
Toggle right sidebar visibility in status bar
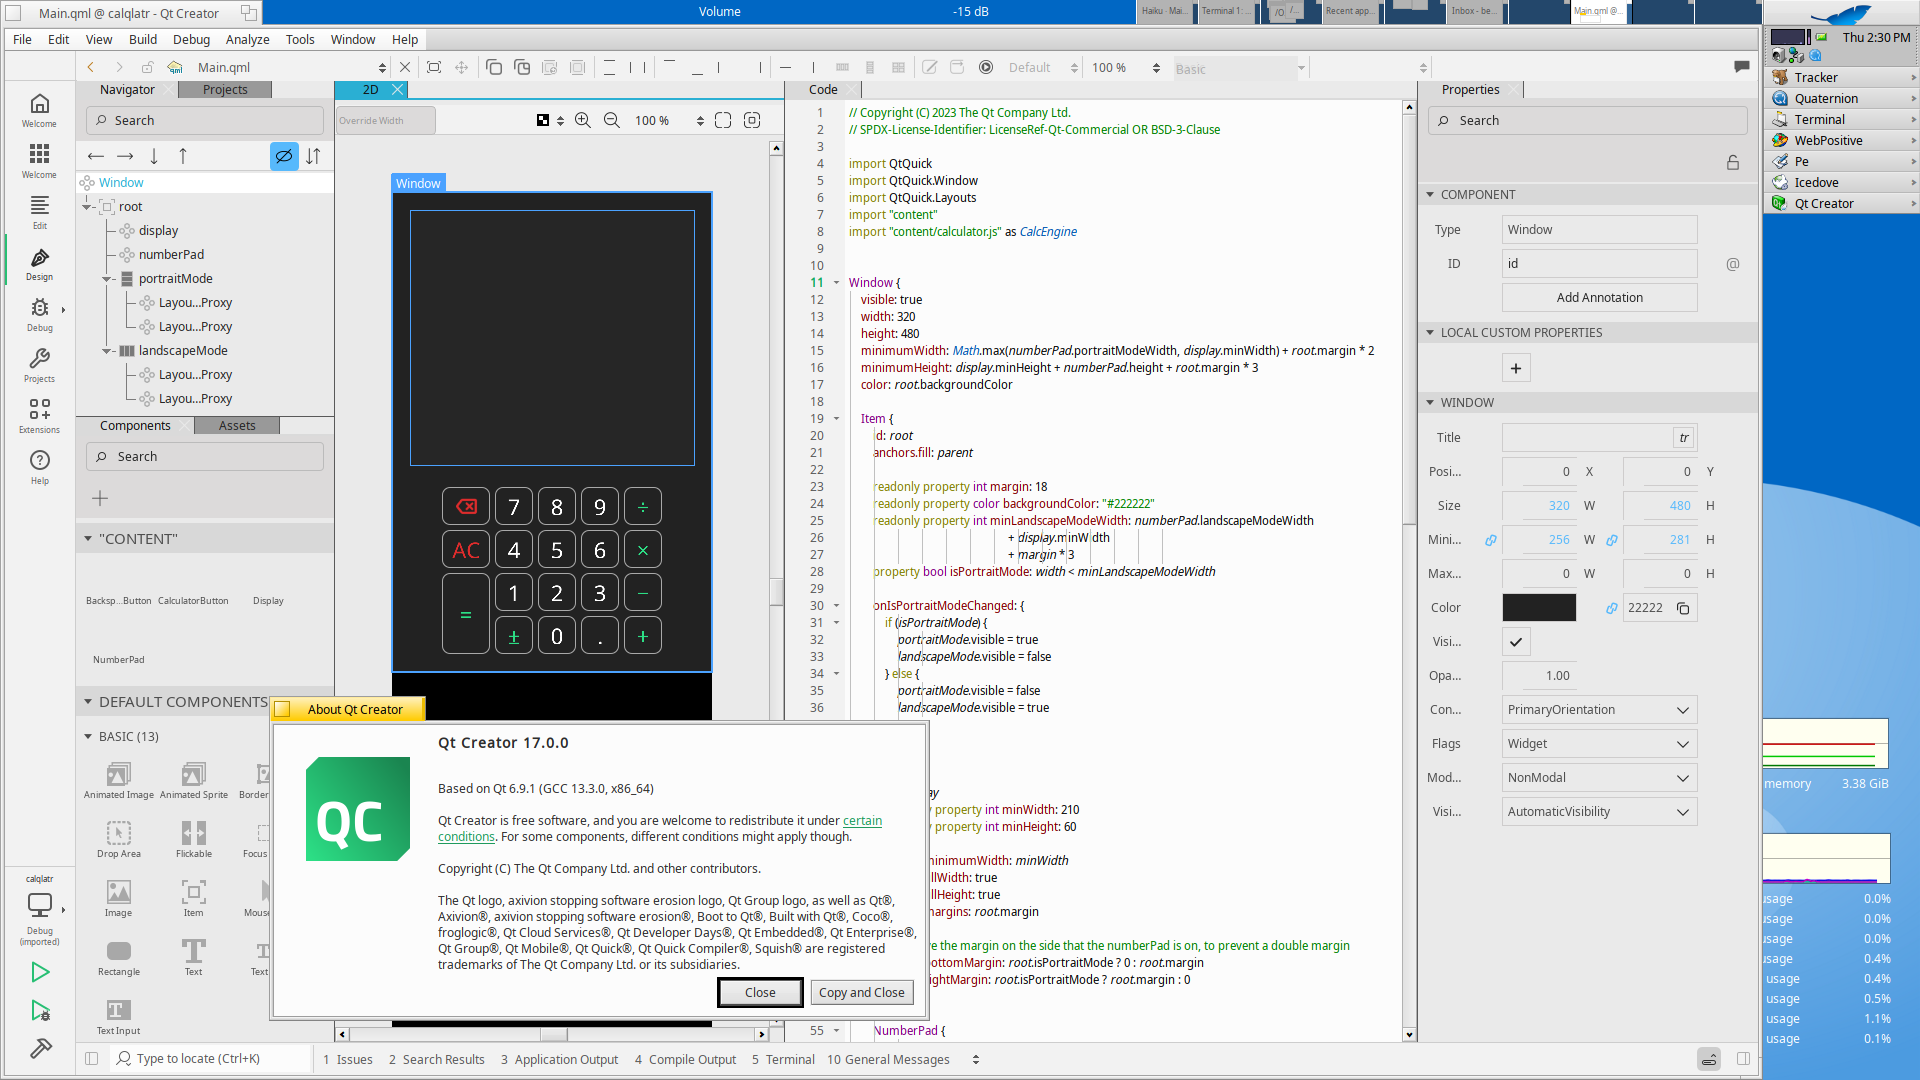[1743, 1059]
